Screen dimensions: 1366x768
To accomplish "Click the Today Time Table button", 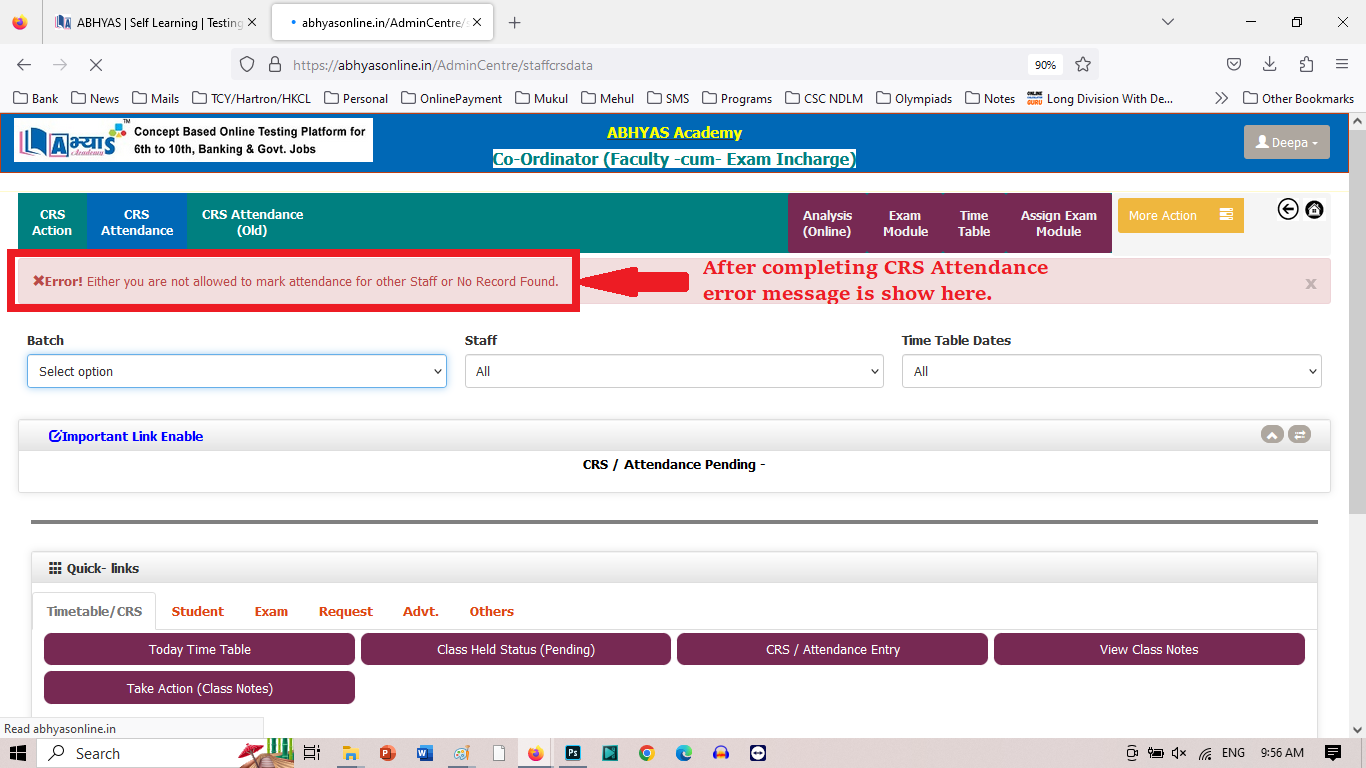I will (x=199, y=649).
